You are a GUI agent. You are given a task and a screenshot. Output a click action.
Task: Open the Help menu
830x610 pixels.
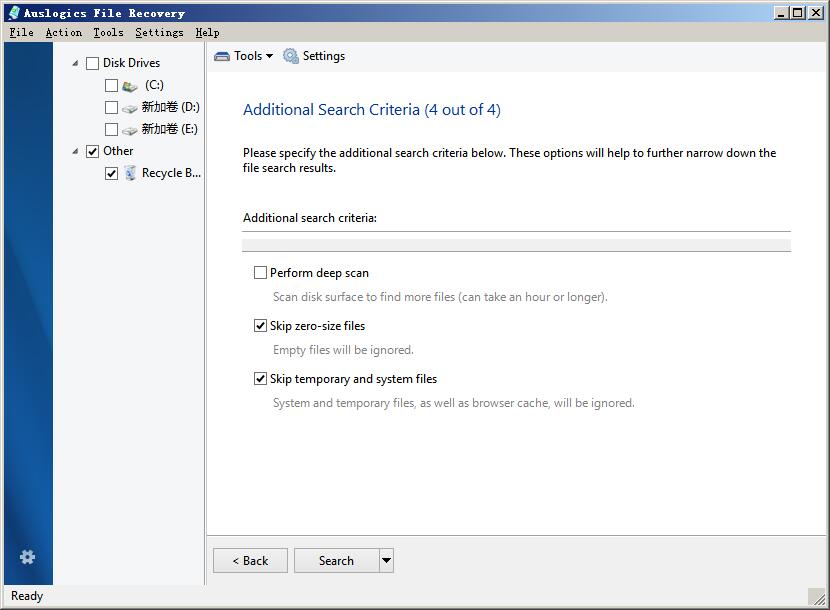point(208,32)
